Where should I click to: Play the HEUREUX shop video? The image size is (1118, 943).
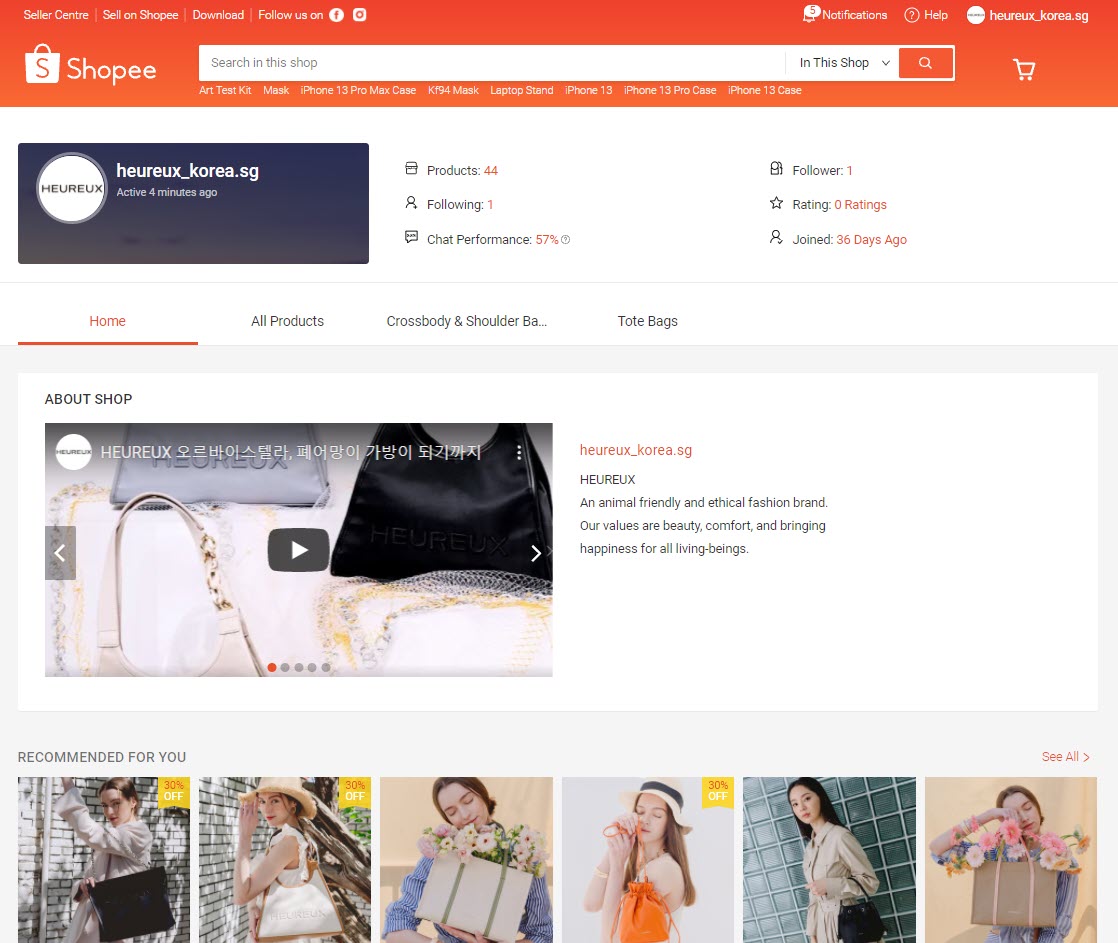(x=298, y=550)
